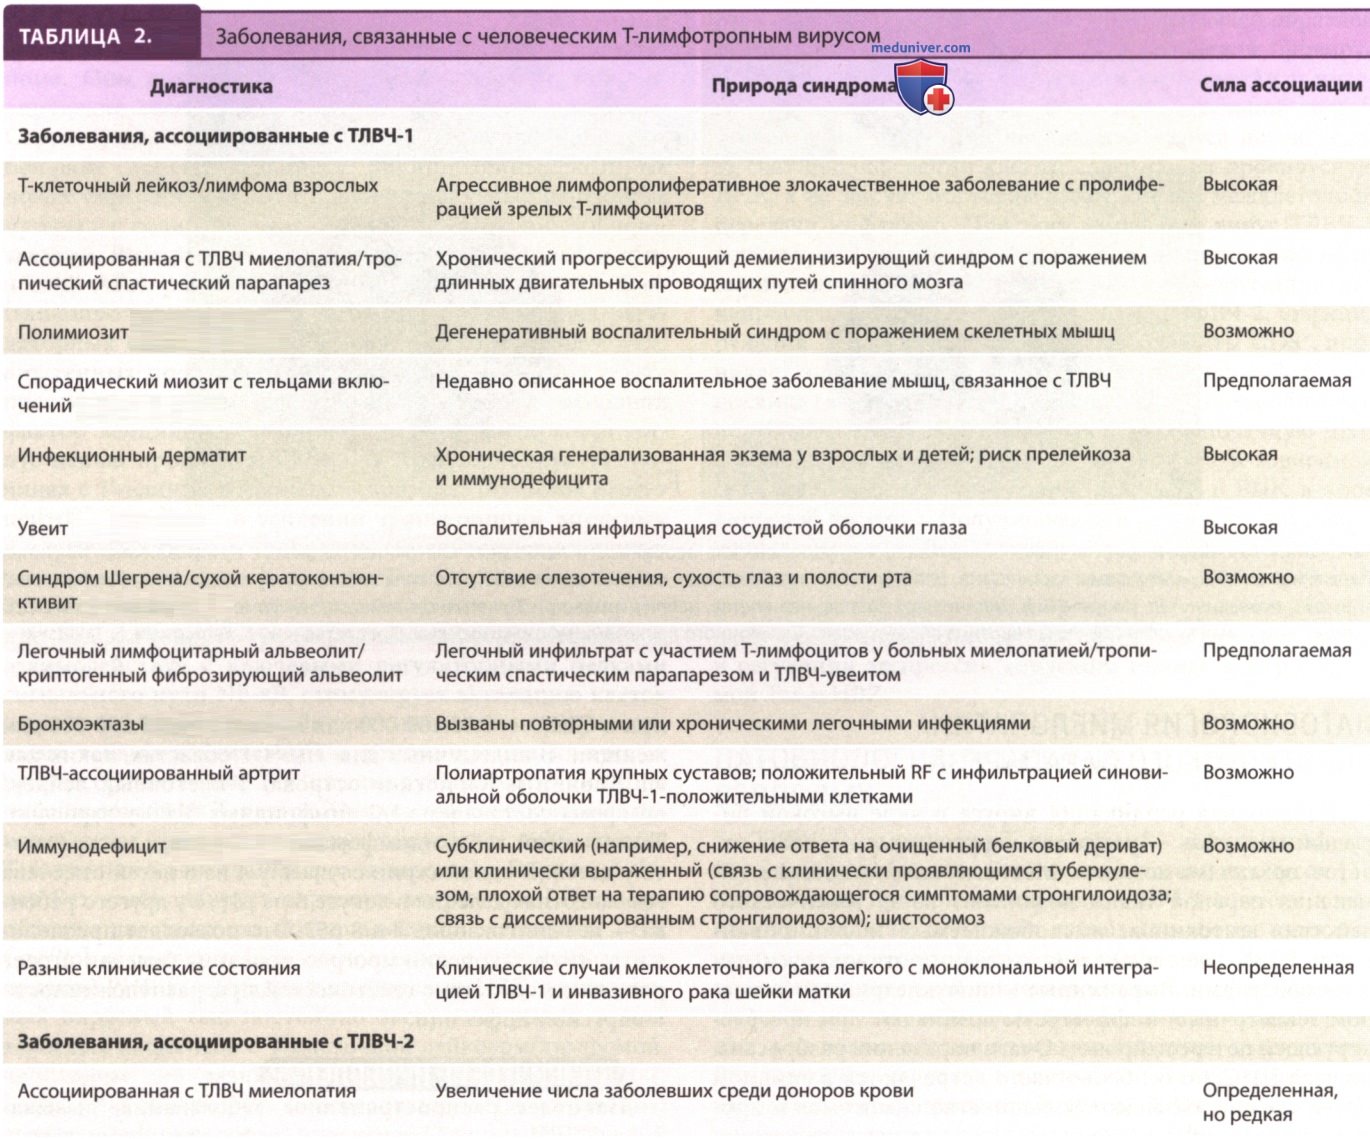Click "Возможно" in the Полимиозит row
The width and height of the screenshot is (1370, 1139).
[x=1248, y=331]
